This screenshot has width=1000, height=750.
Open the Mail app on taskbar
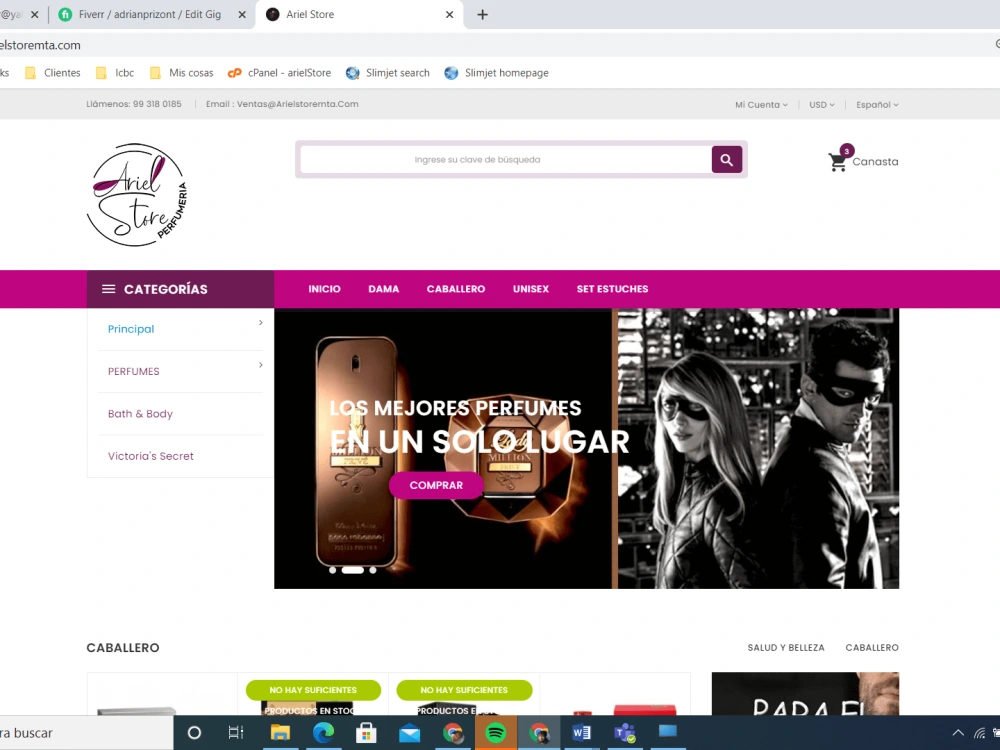pyautogui.click(x=409, y=733)
